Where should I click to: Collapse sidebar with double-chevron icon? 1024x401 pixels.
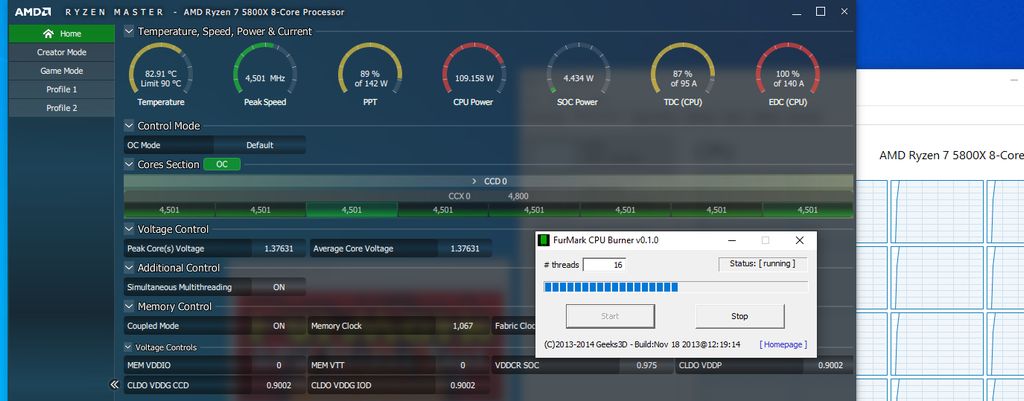point(114,385)
